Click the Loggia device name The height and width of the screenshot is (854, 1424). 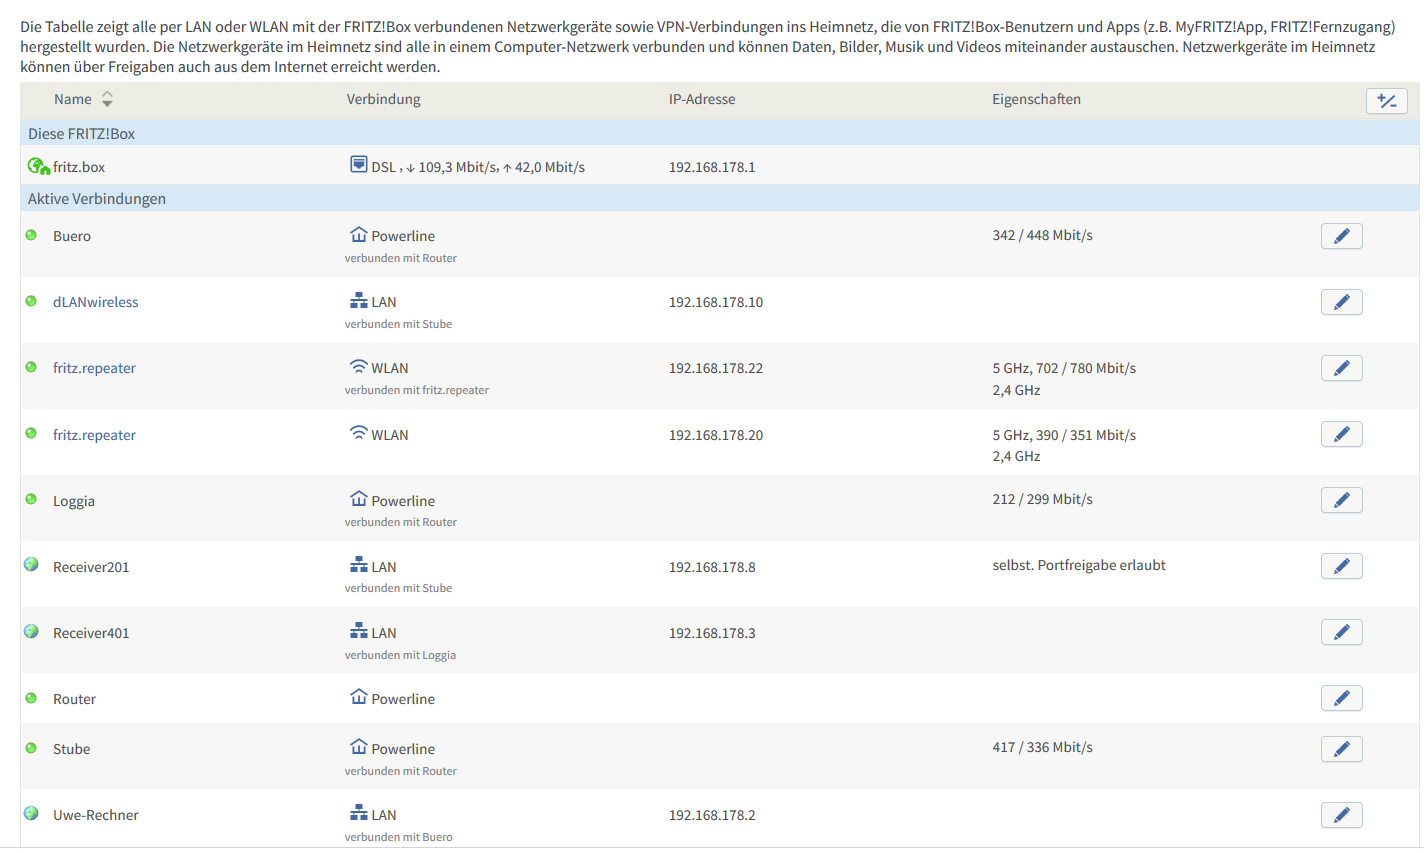click(x=74, y=501)
